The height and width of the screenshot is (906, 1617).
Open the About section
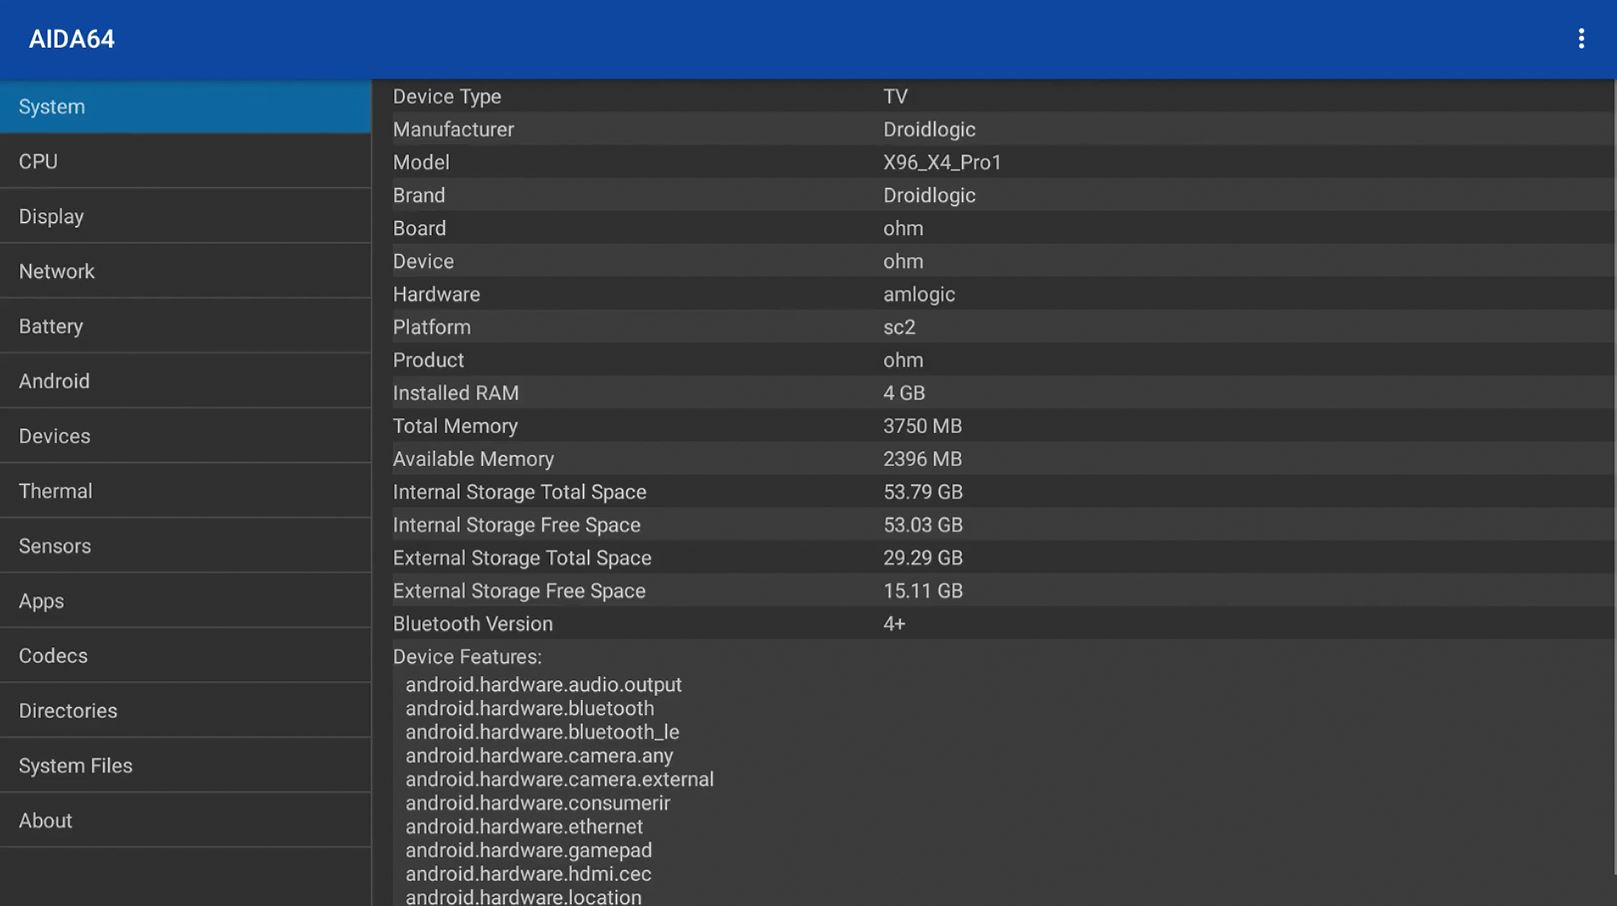coord(186,822)
